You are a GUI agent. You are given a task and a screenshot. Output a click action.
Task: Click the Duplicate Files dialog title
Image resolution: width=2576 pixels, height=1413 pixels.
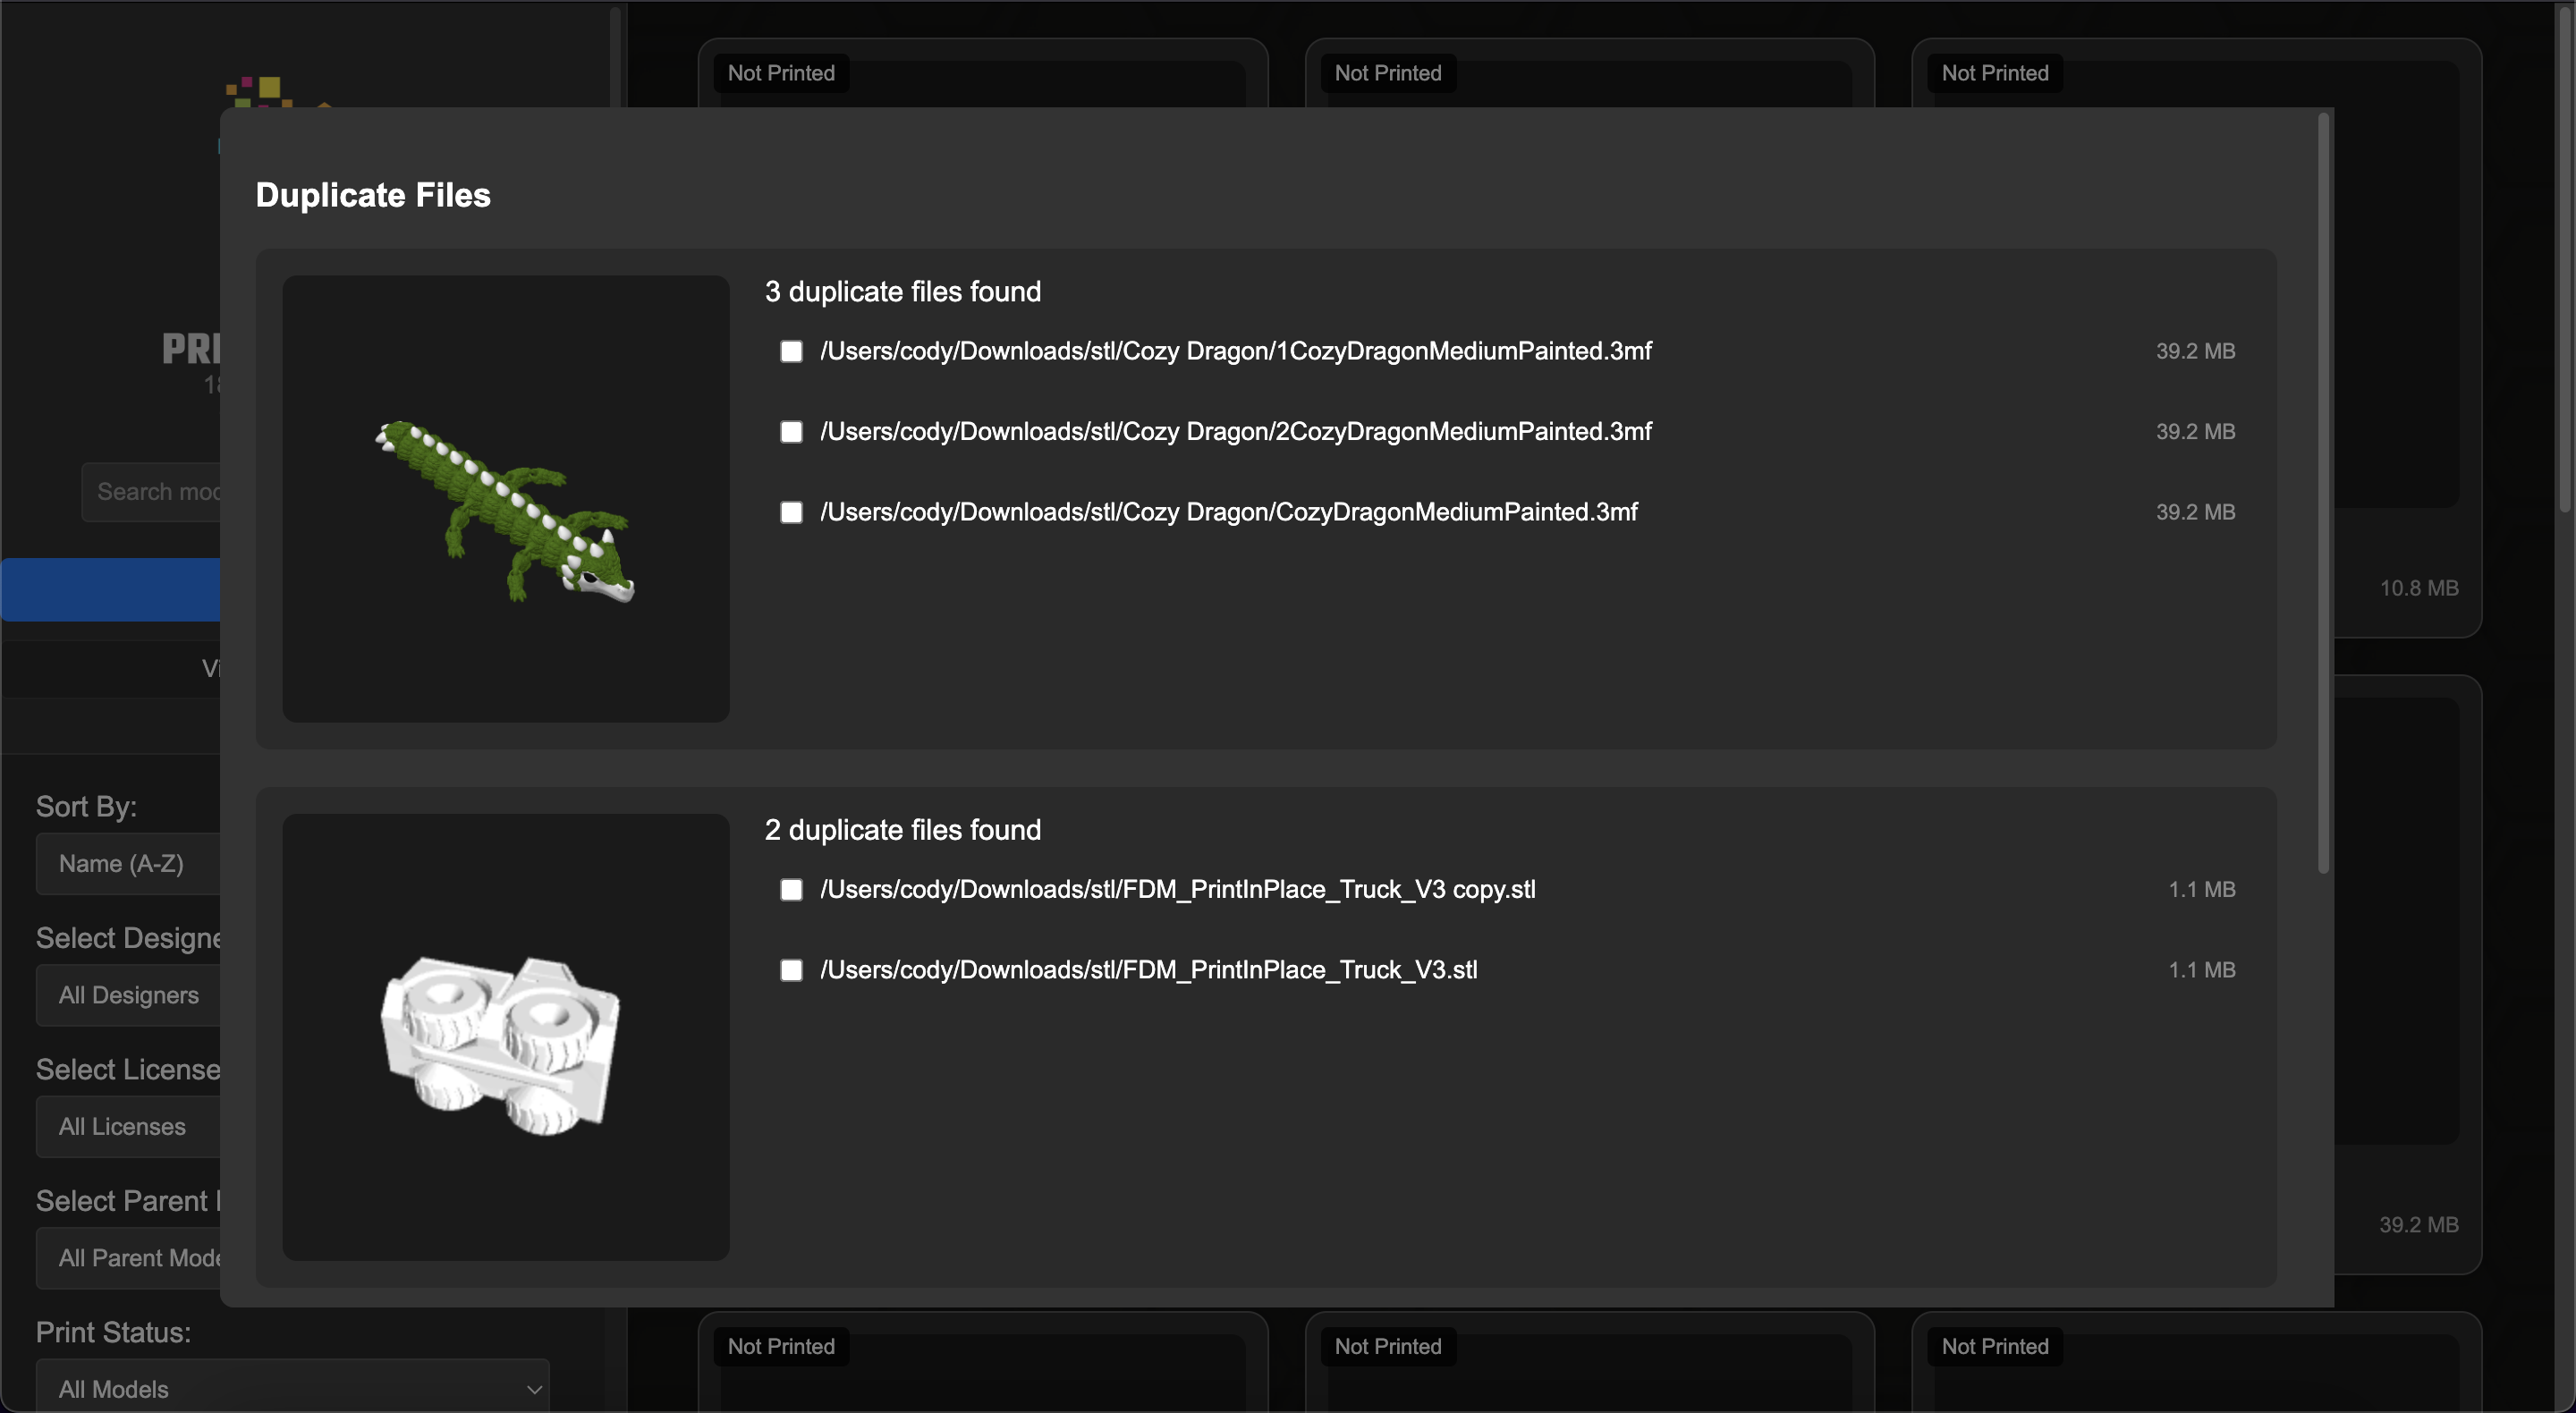373,195
